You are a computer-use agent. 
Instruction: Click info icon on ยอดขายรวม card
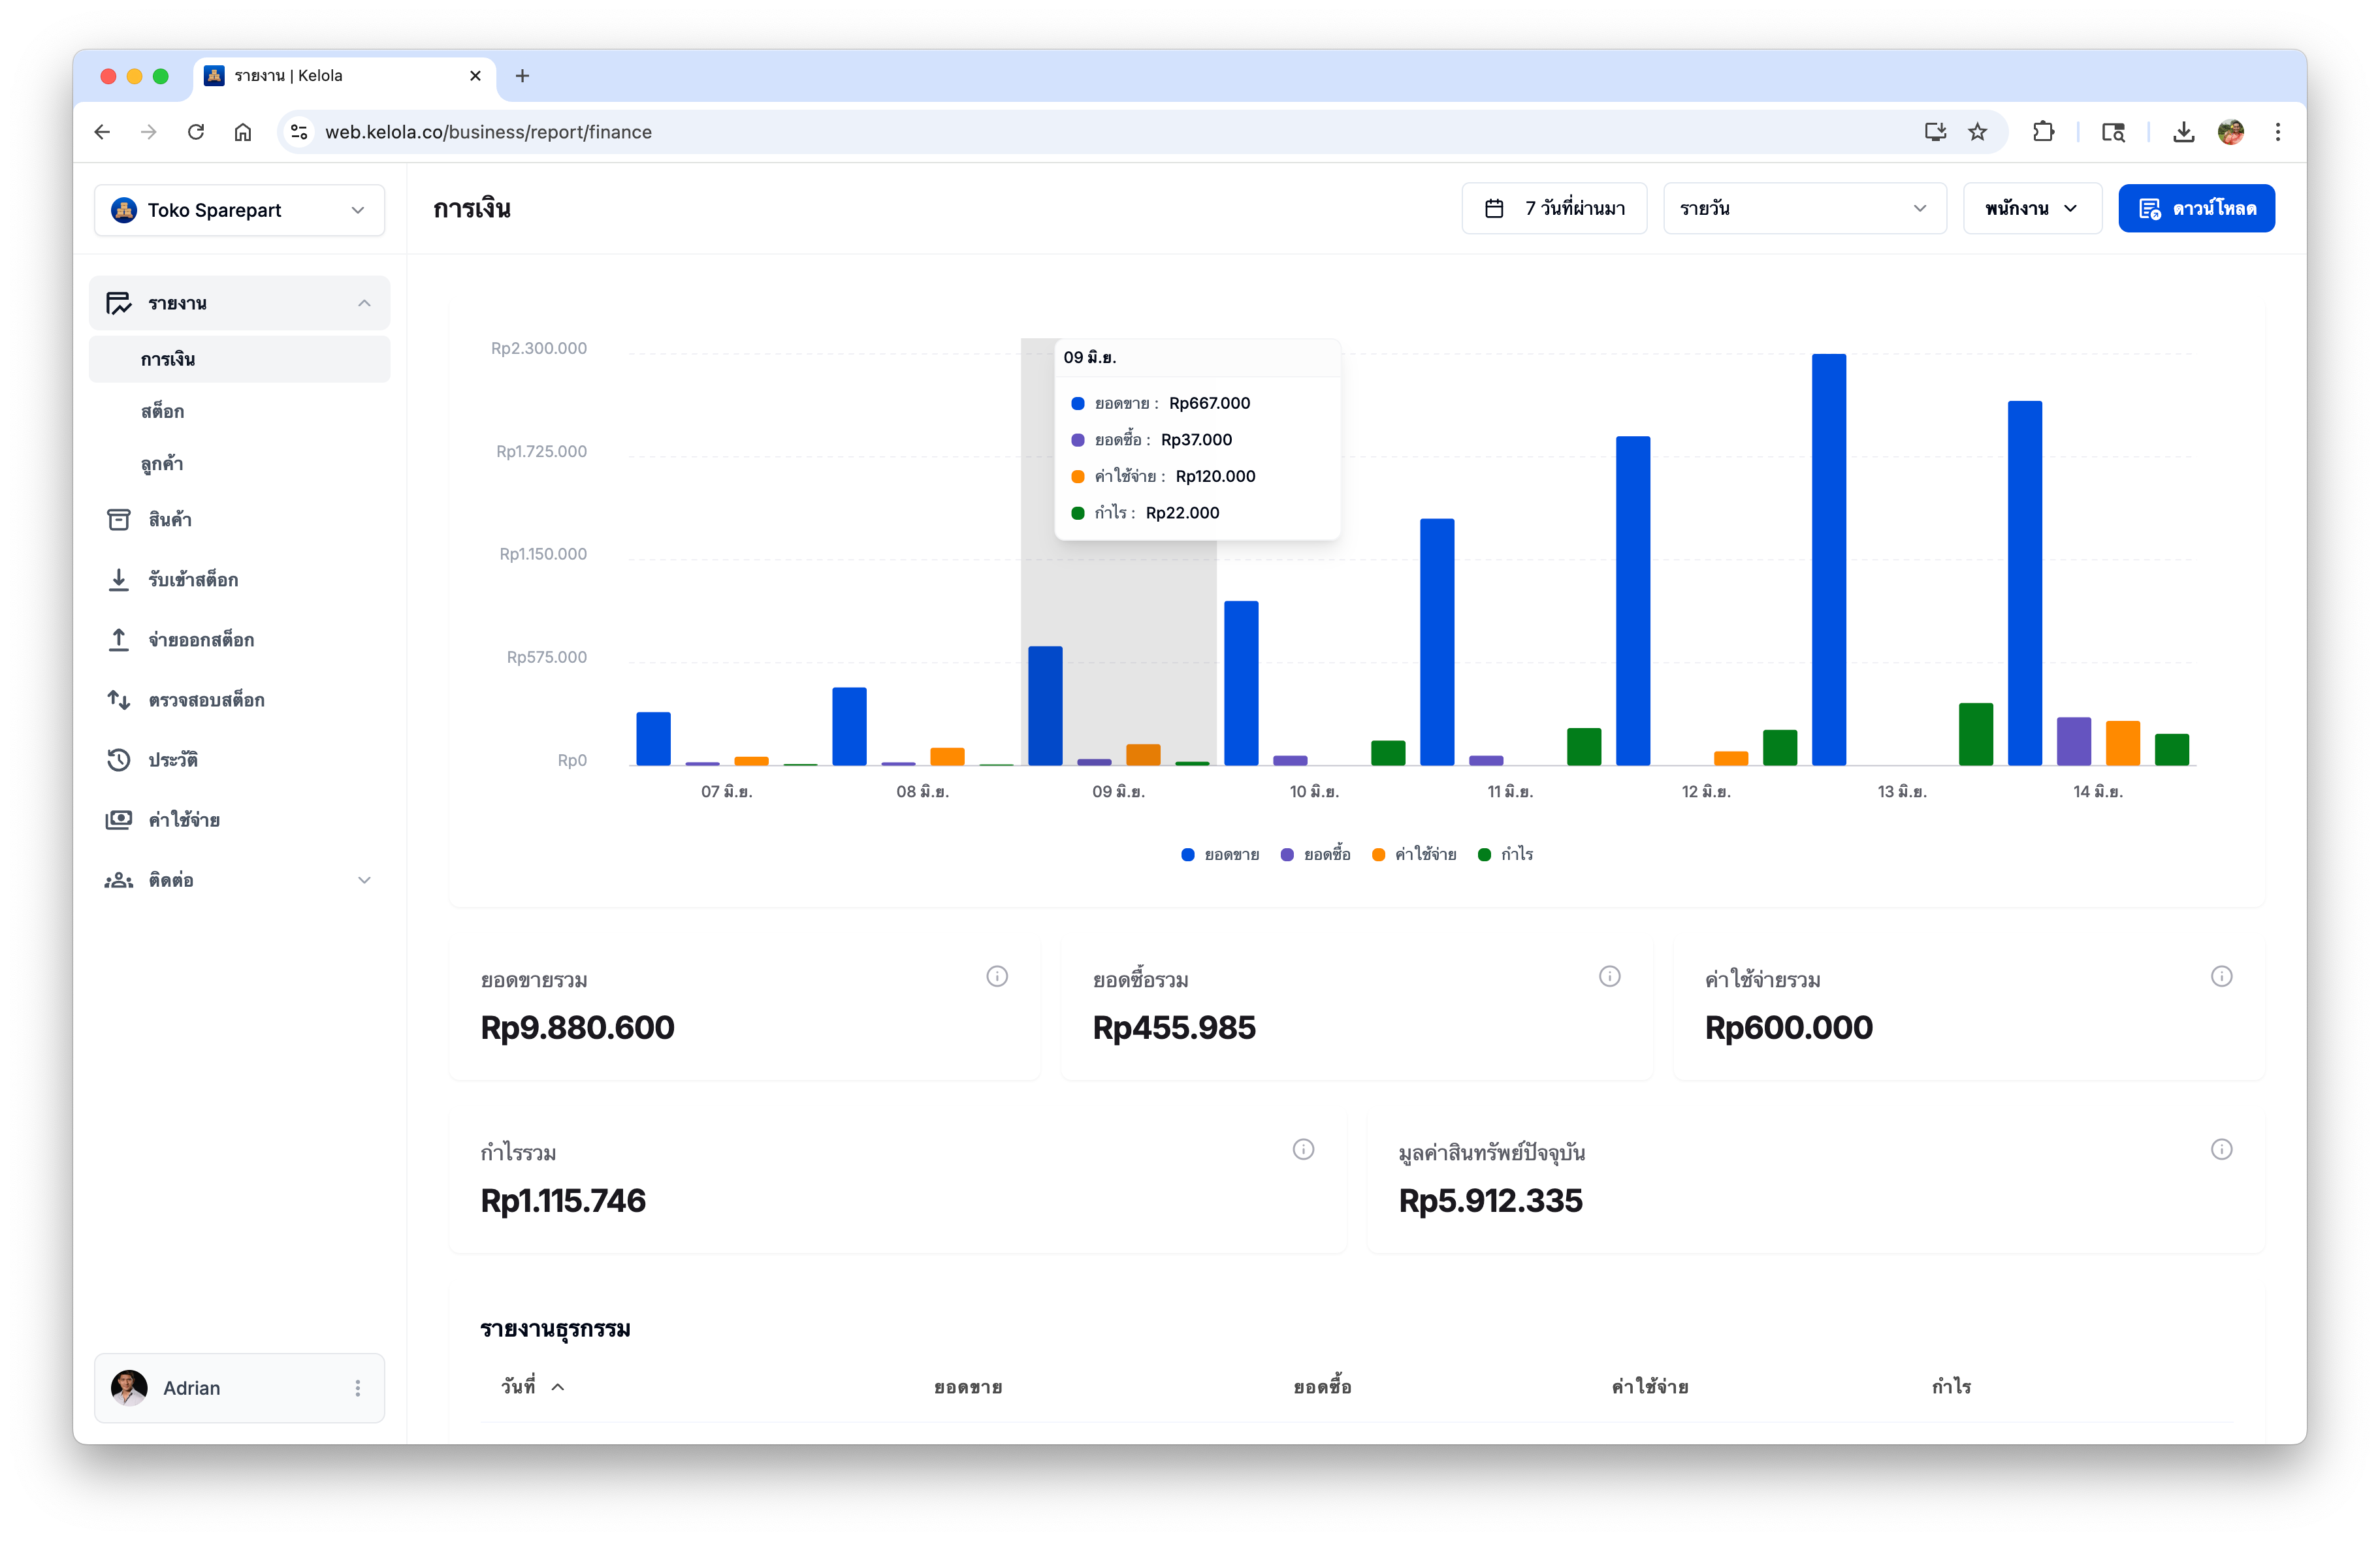[x=997, y=976]
